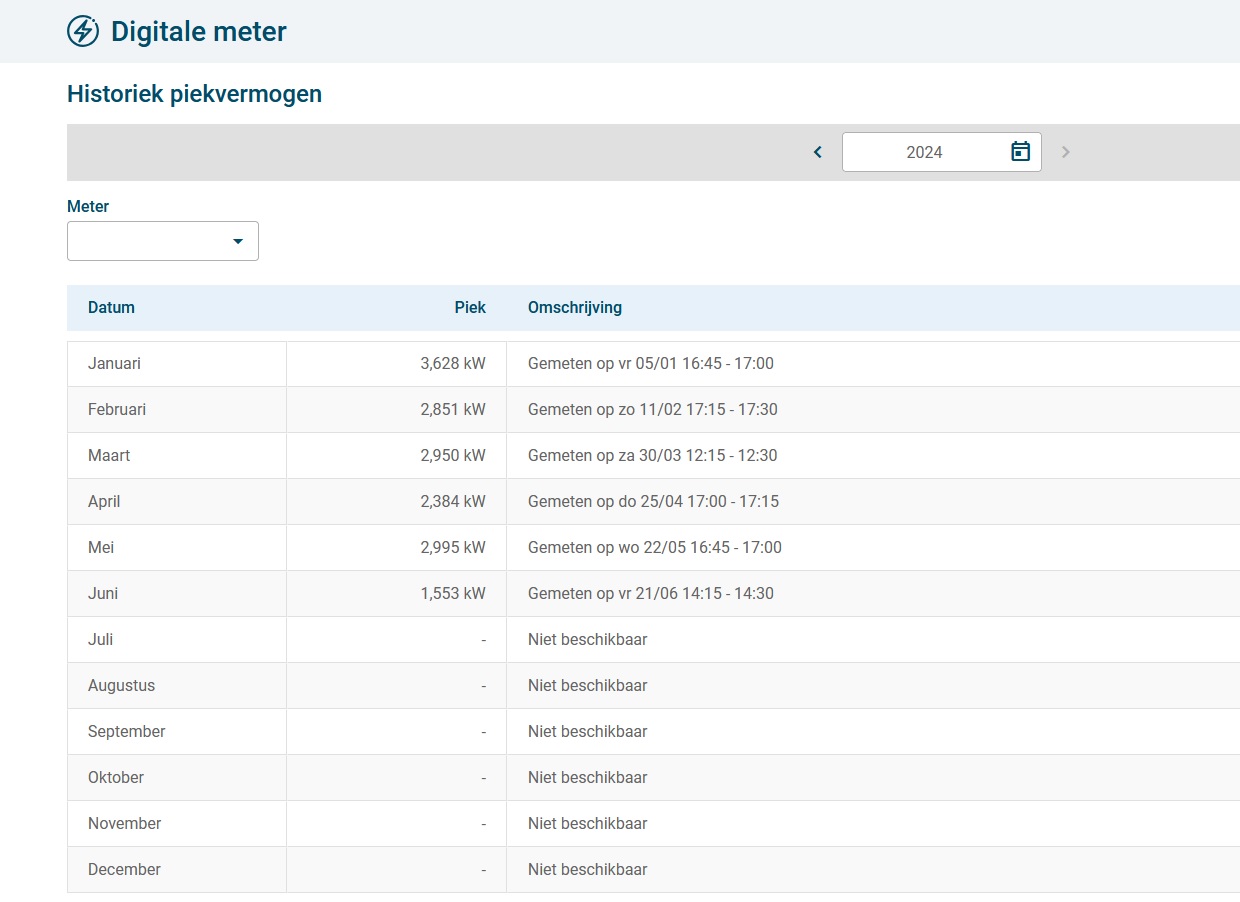Select the December row label
Viewport: 1240px width, 902px height.
(x=124, y=870)
